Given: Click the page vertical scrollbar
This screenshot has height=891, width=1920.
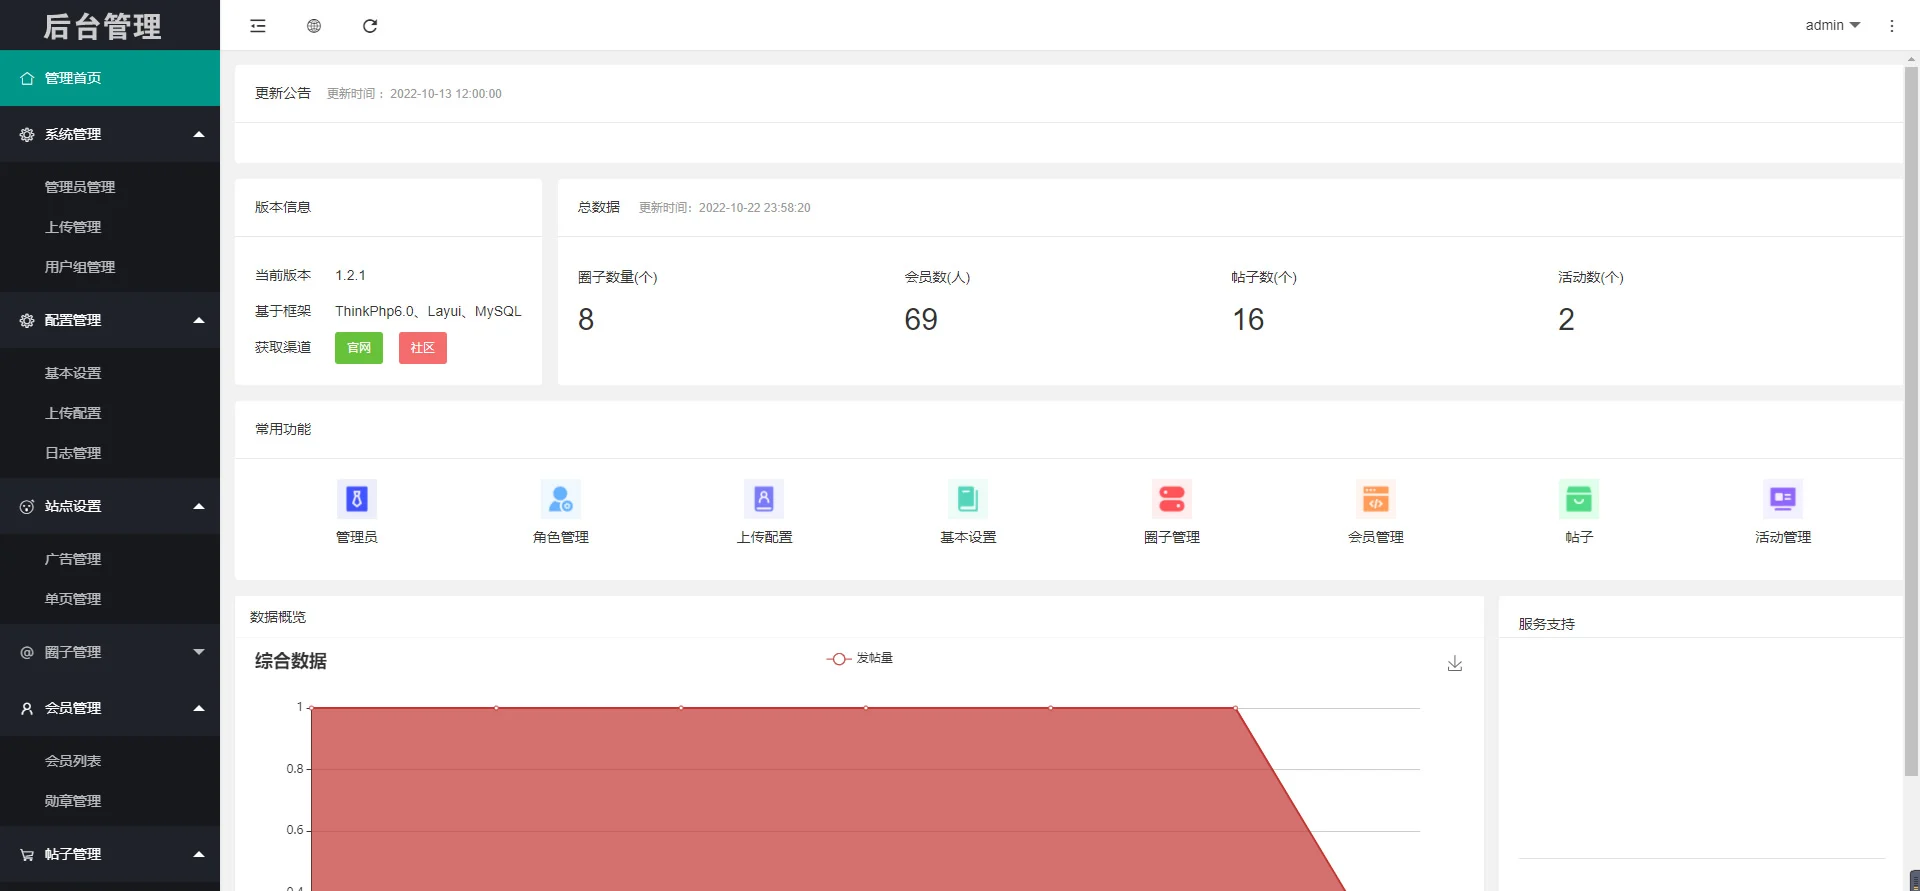Looking at the screenshot, I should pyautogui.click(x=1911, y=420).
